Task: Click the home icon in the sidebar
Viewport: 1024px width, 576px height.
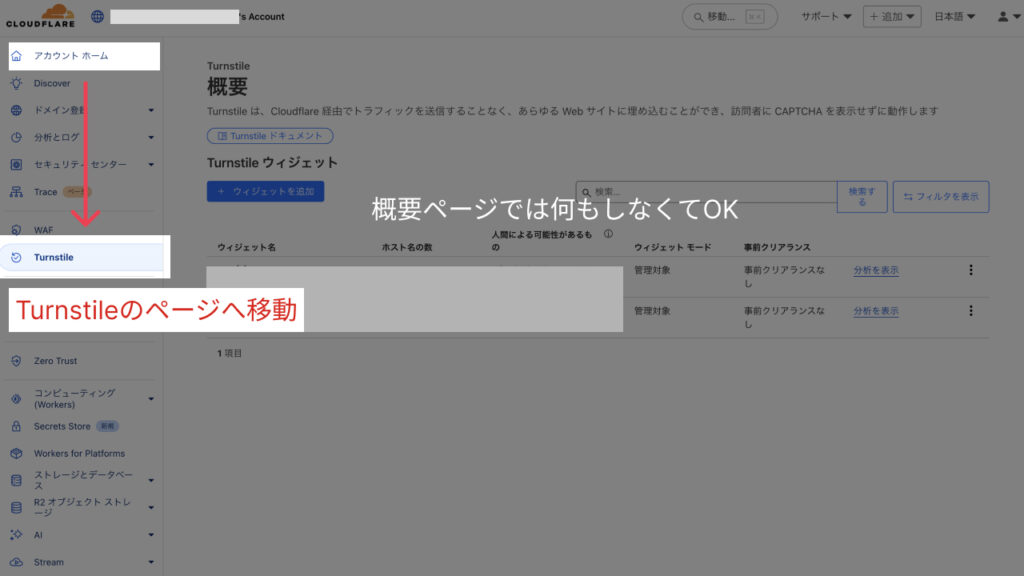Action: (16, 56)
